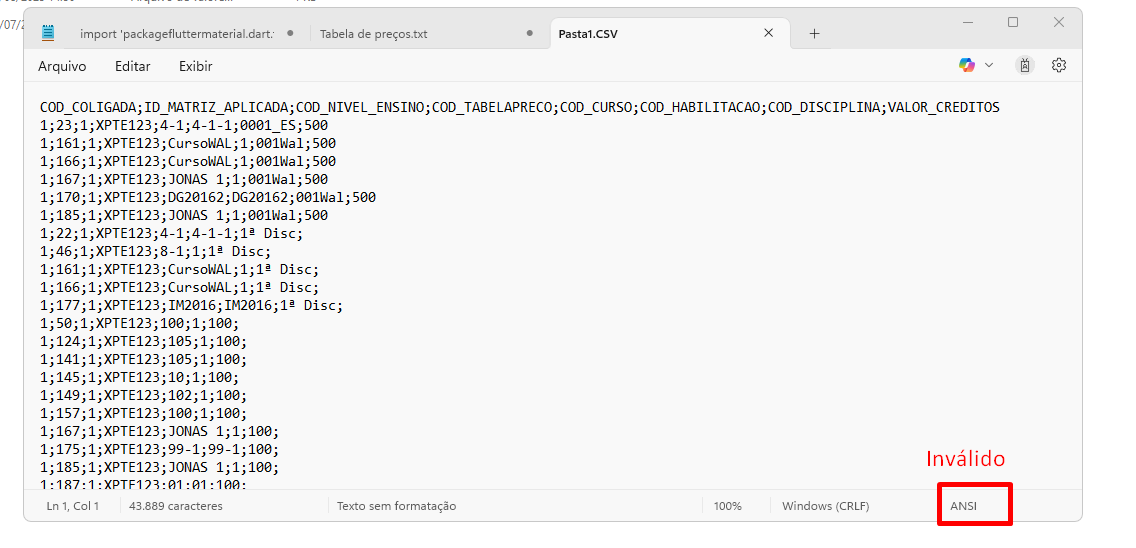The height and width of the screenshot is (548, 1136).
Task: Click unsaved dot on the import tab
Action: click(x=290, y=33)
